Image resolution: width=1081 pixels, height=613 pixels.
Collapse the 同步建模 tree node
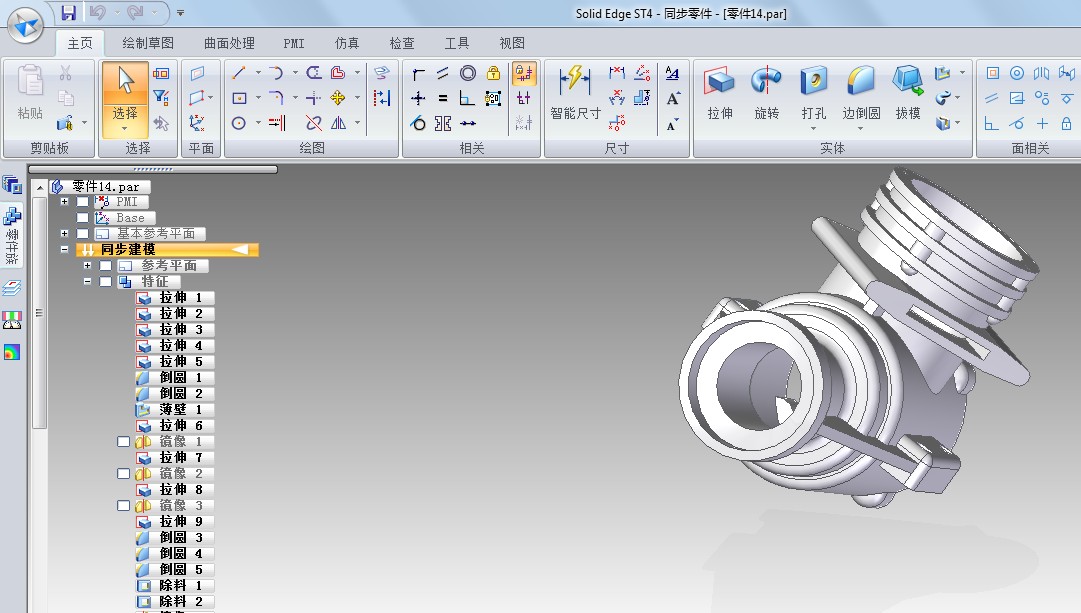65,250
